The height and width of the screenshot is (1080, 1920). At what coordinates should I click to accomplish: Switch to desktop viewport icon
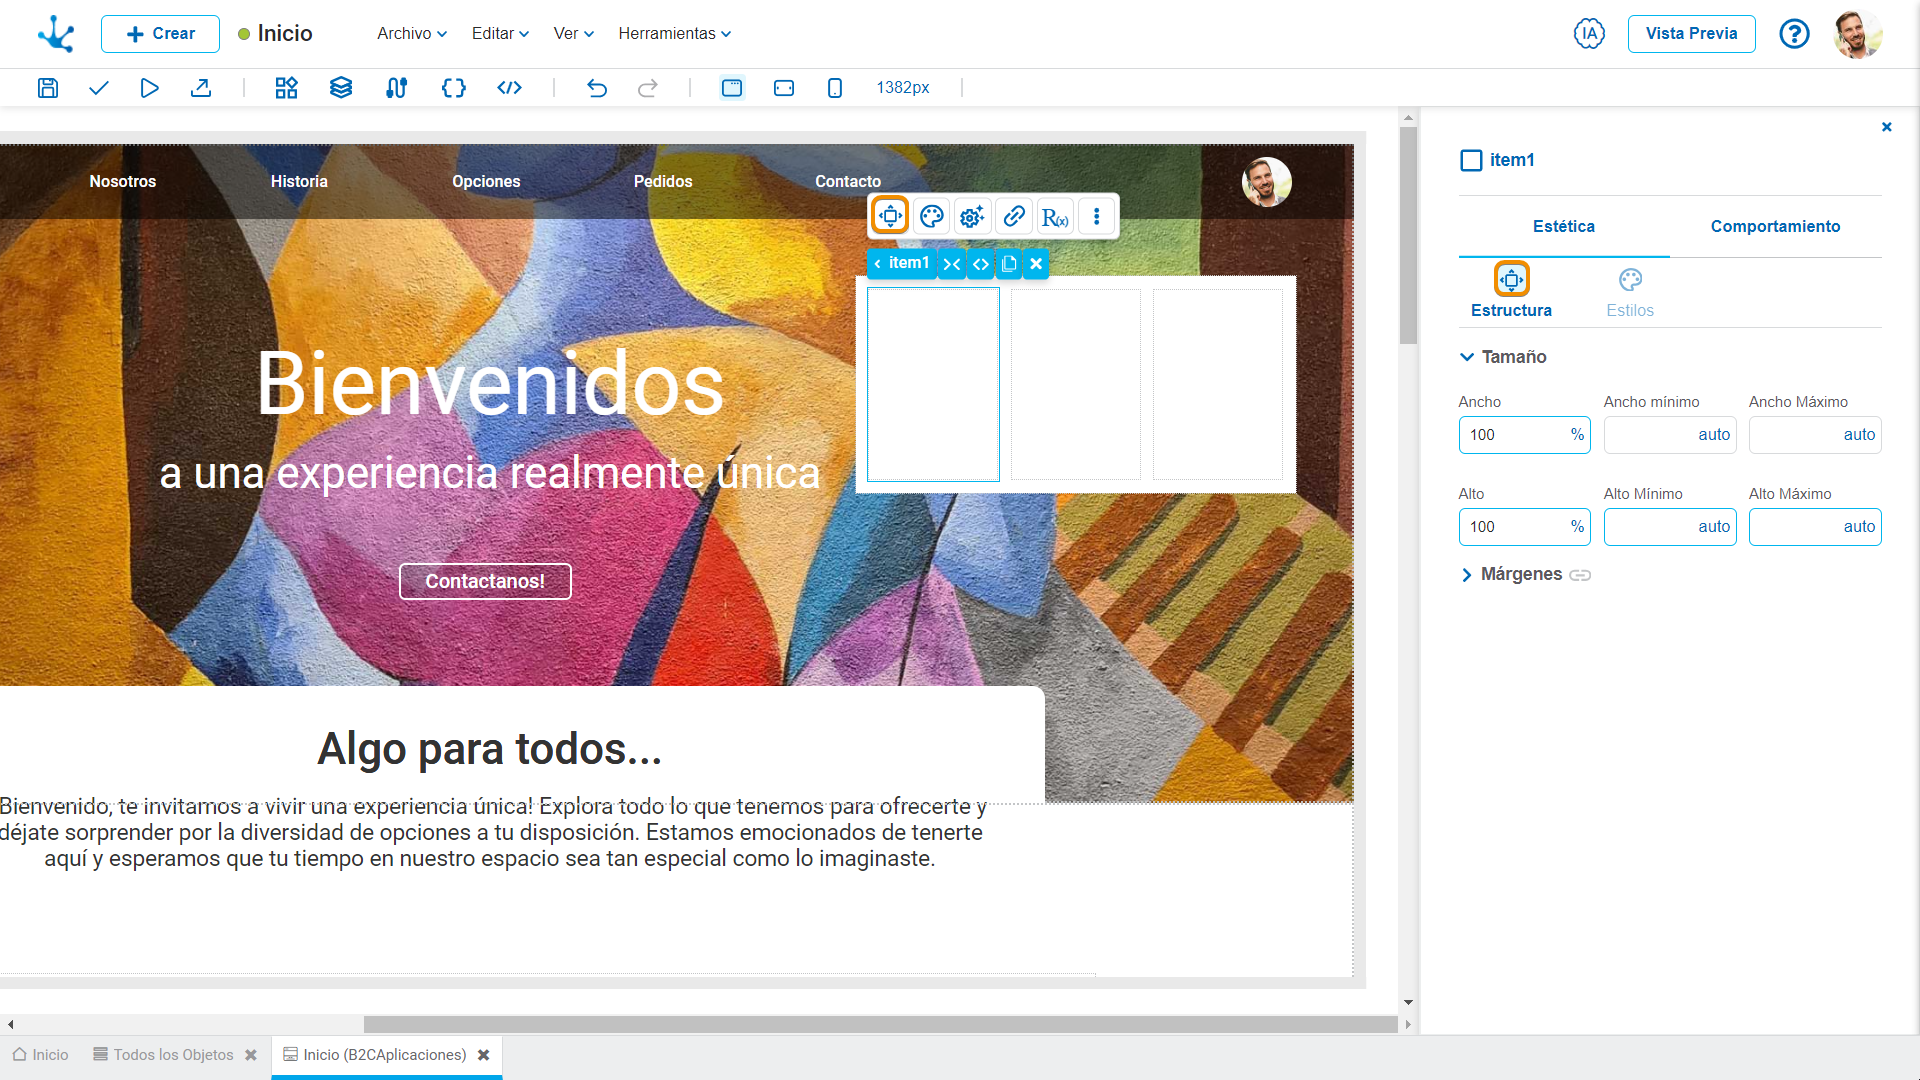[x=732, y=88]
